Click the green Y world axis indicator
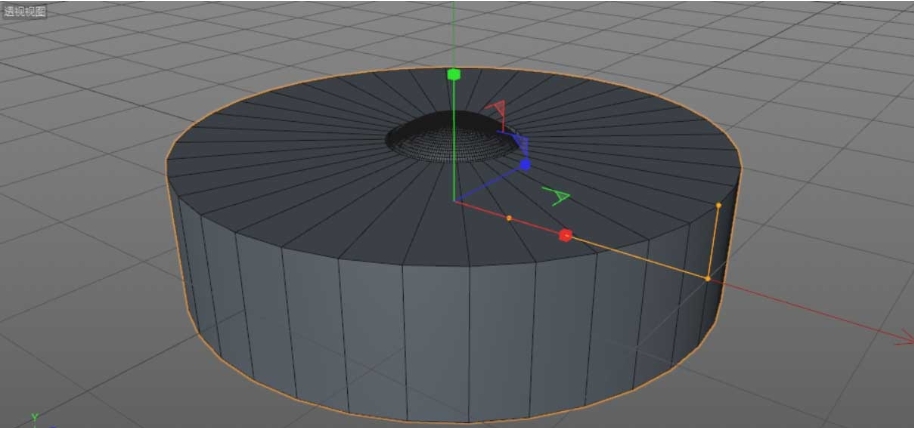Screen dimensions: 914x428 (x=34, y=416)
